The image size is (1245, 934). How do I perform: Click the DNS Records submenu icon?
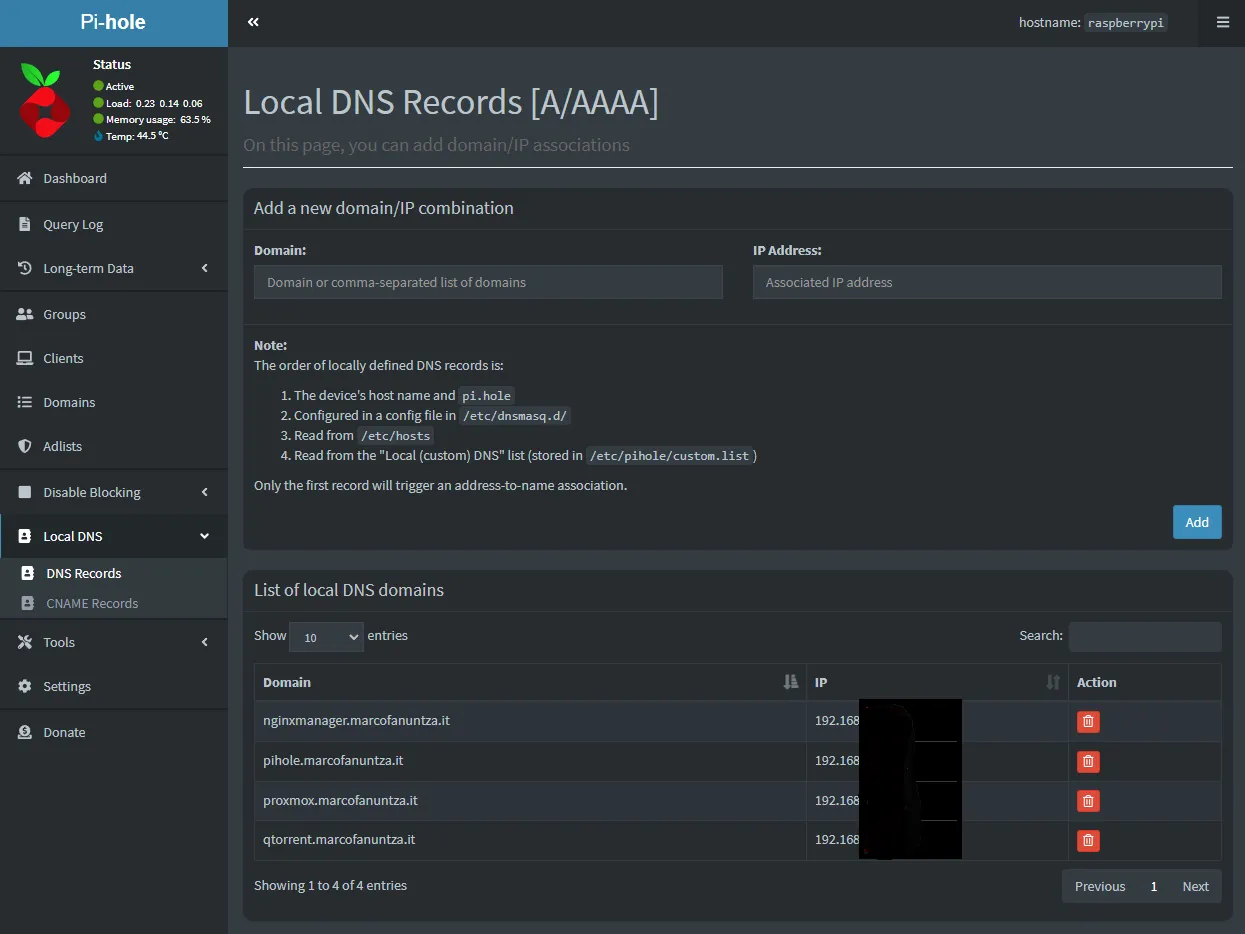click(x=28, y=573)
